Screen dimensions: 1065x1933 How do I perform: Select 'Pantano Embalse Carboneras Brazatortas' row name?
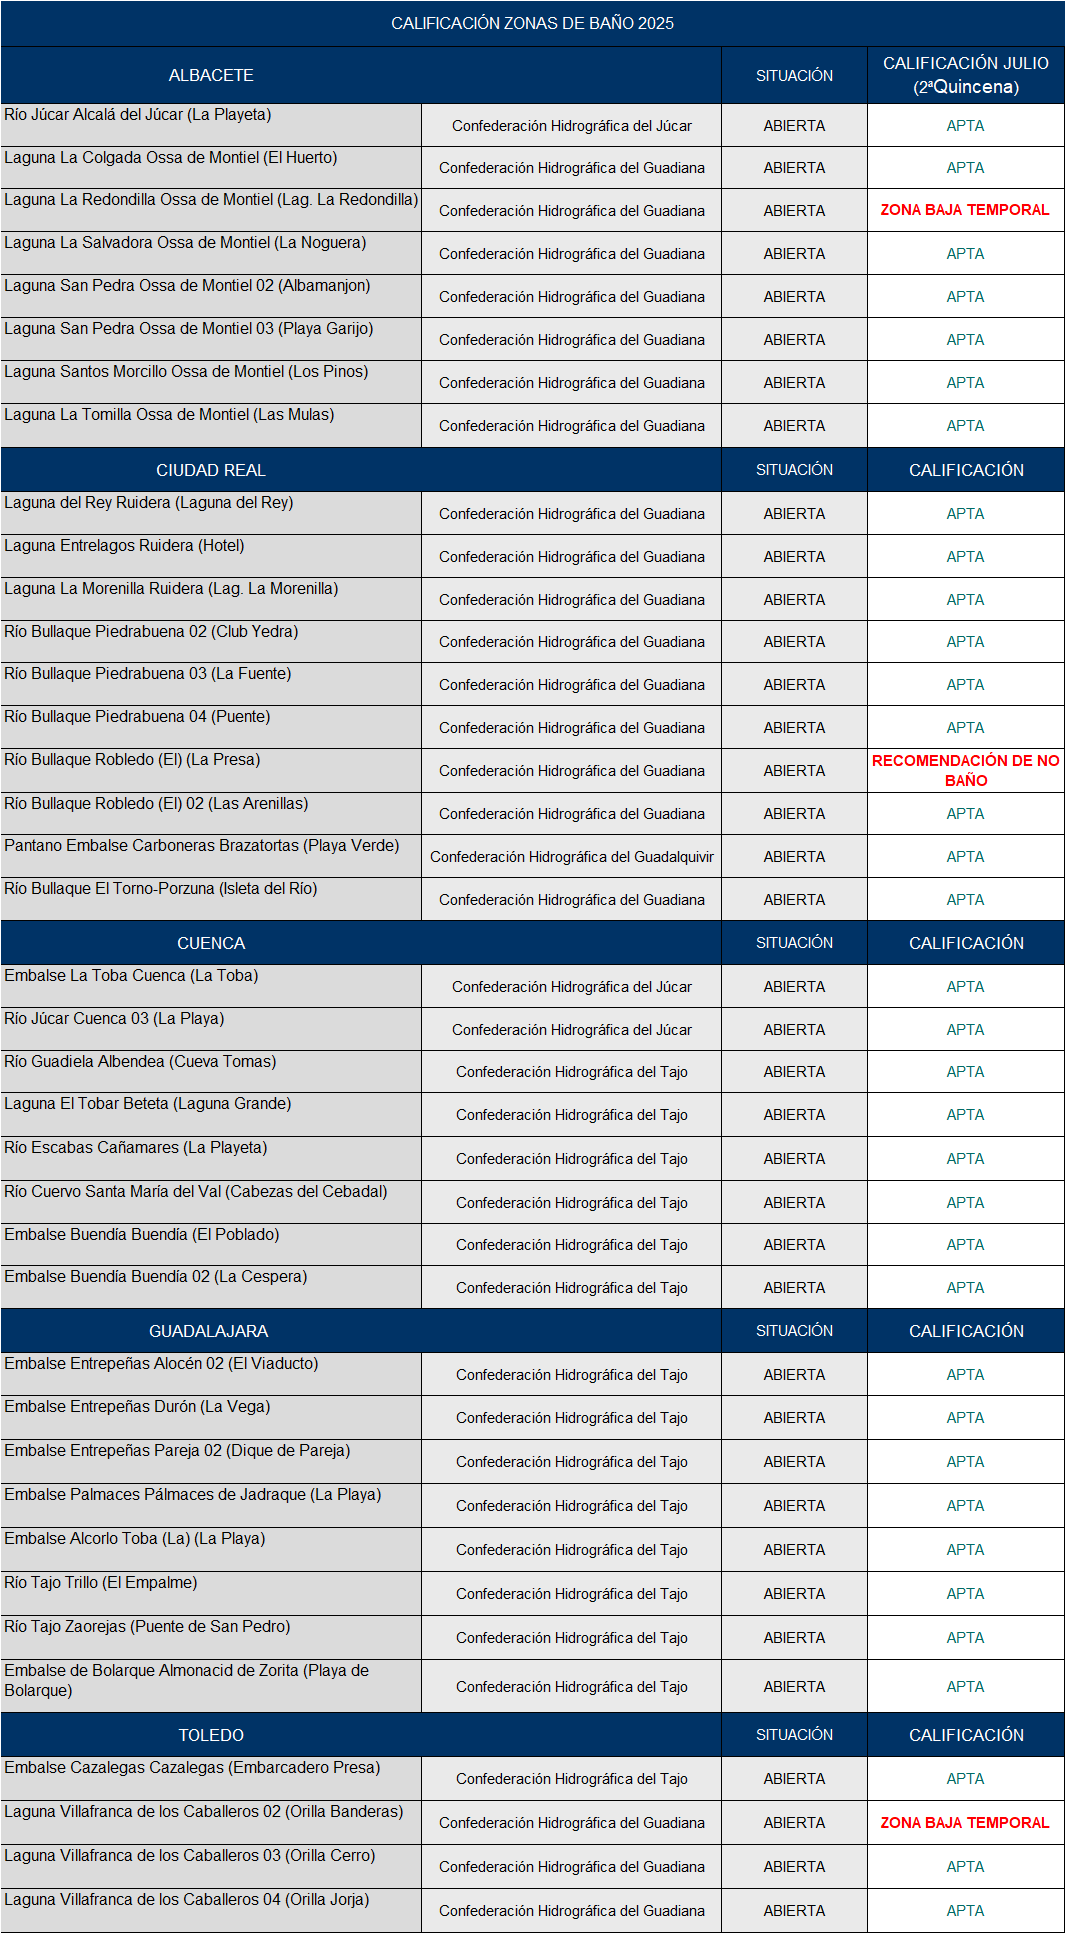click(x=202, y=846)
